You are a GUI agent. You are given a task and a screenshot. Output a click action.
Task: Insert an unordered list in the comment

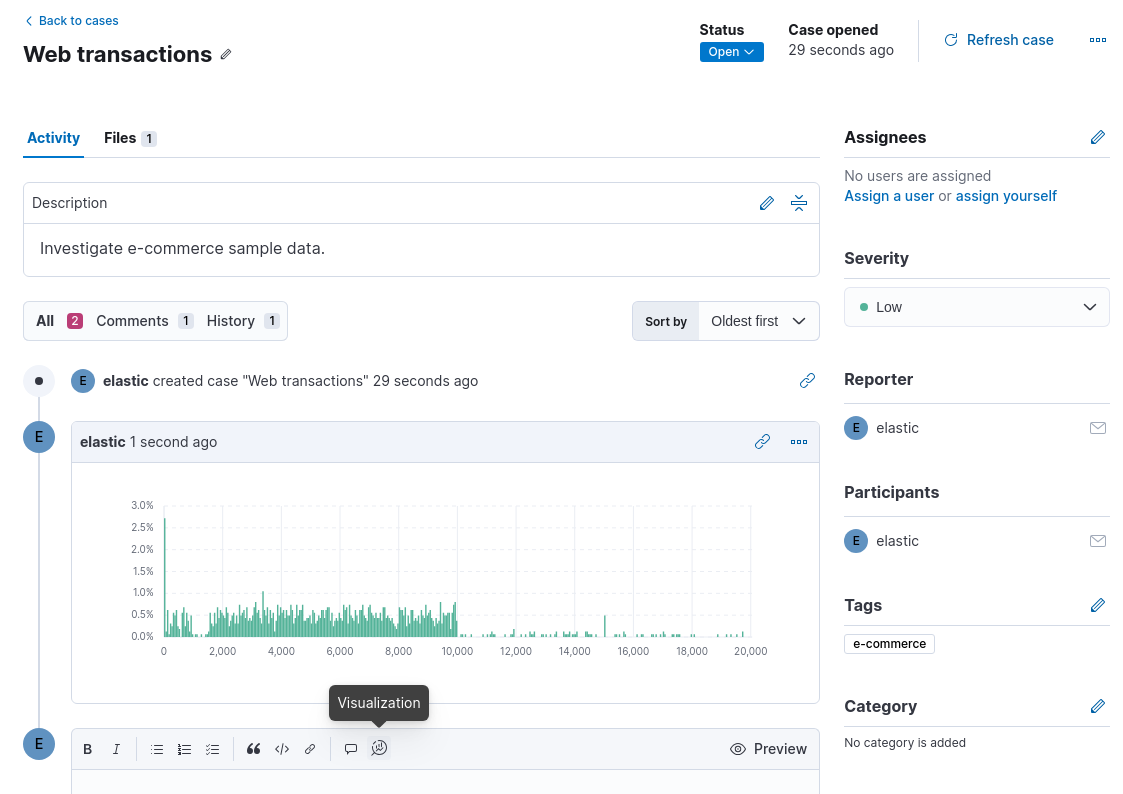157,748
